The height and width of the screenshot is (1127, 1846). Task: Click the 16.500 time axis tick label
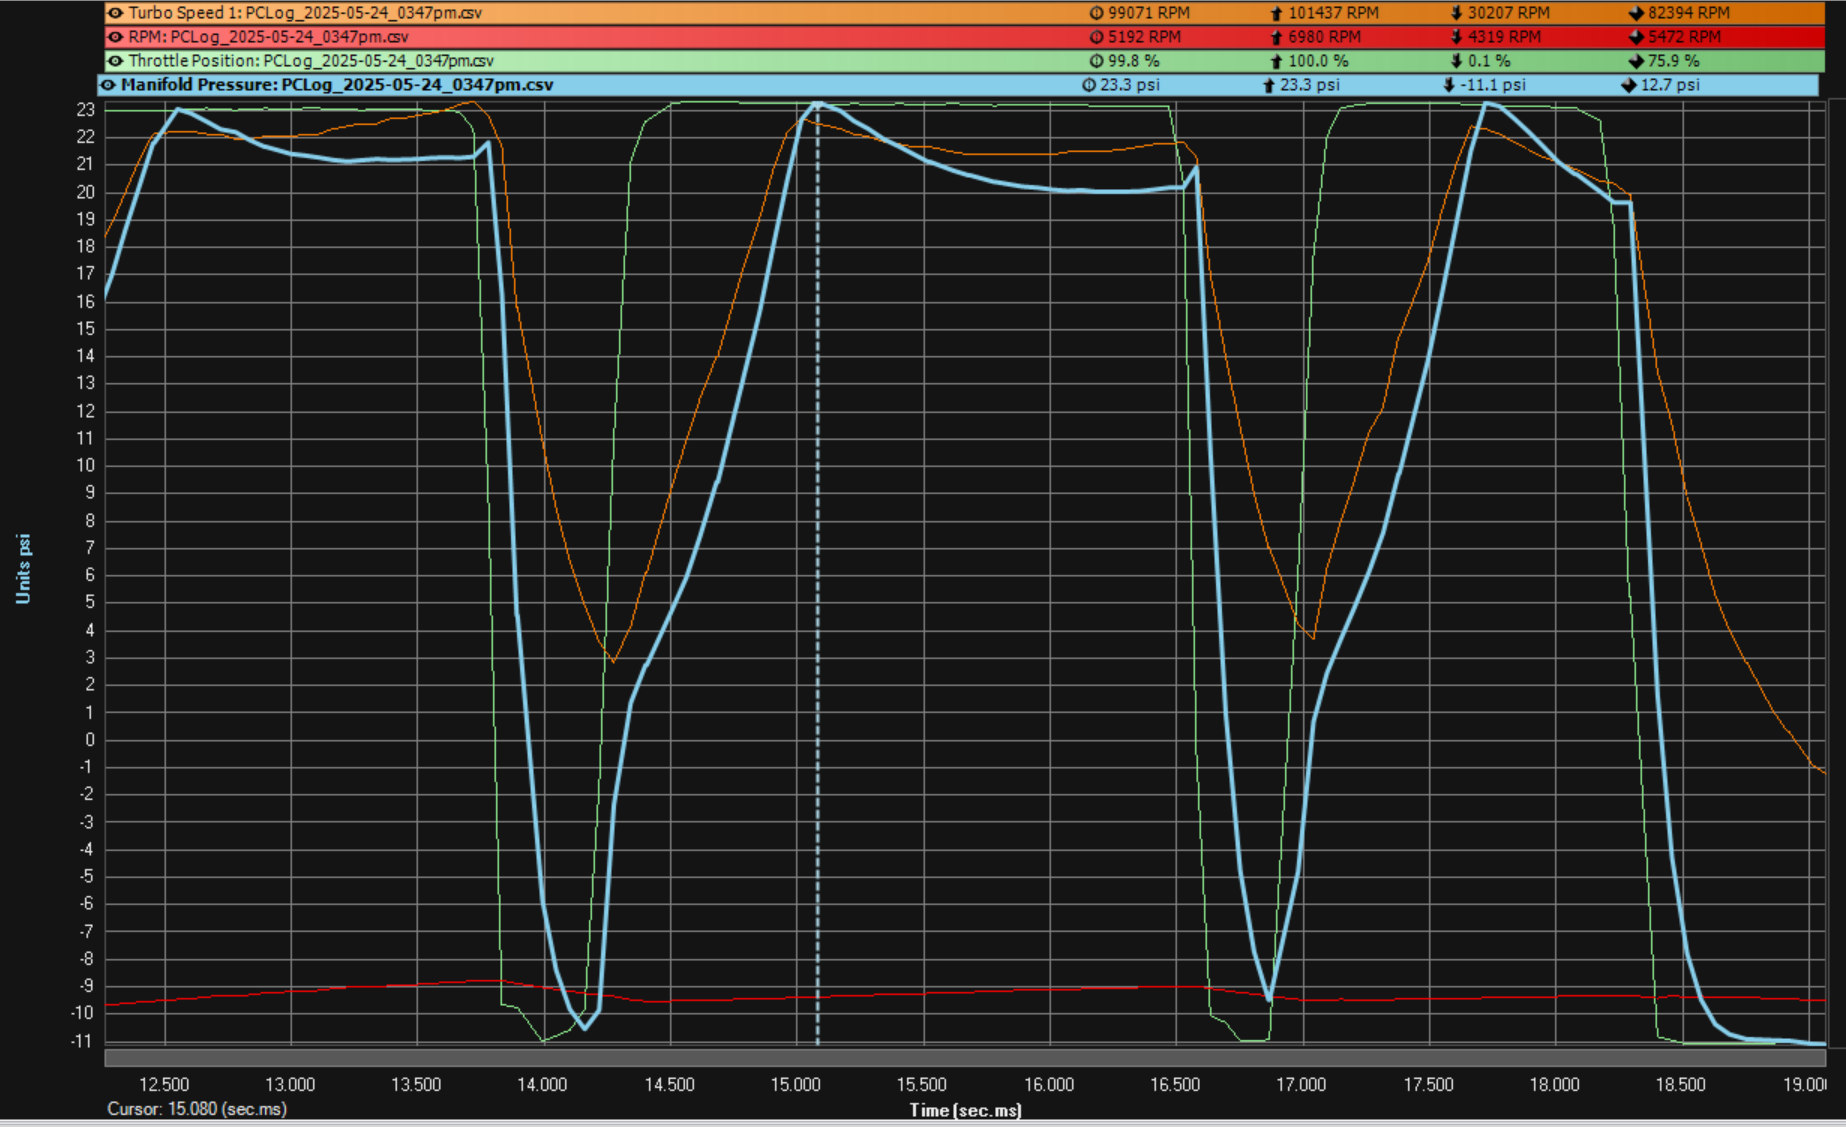click(x=1175, y=1085)
